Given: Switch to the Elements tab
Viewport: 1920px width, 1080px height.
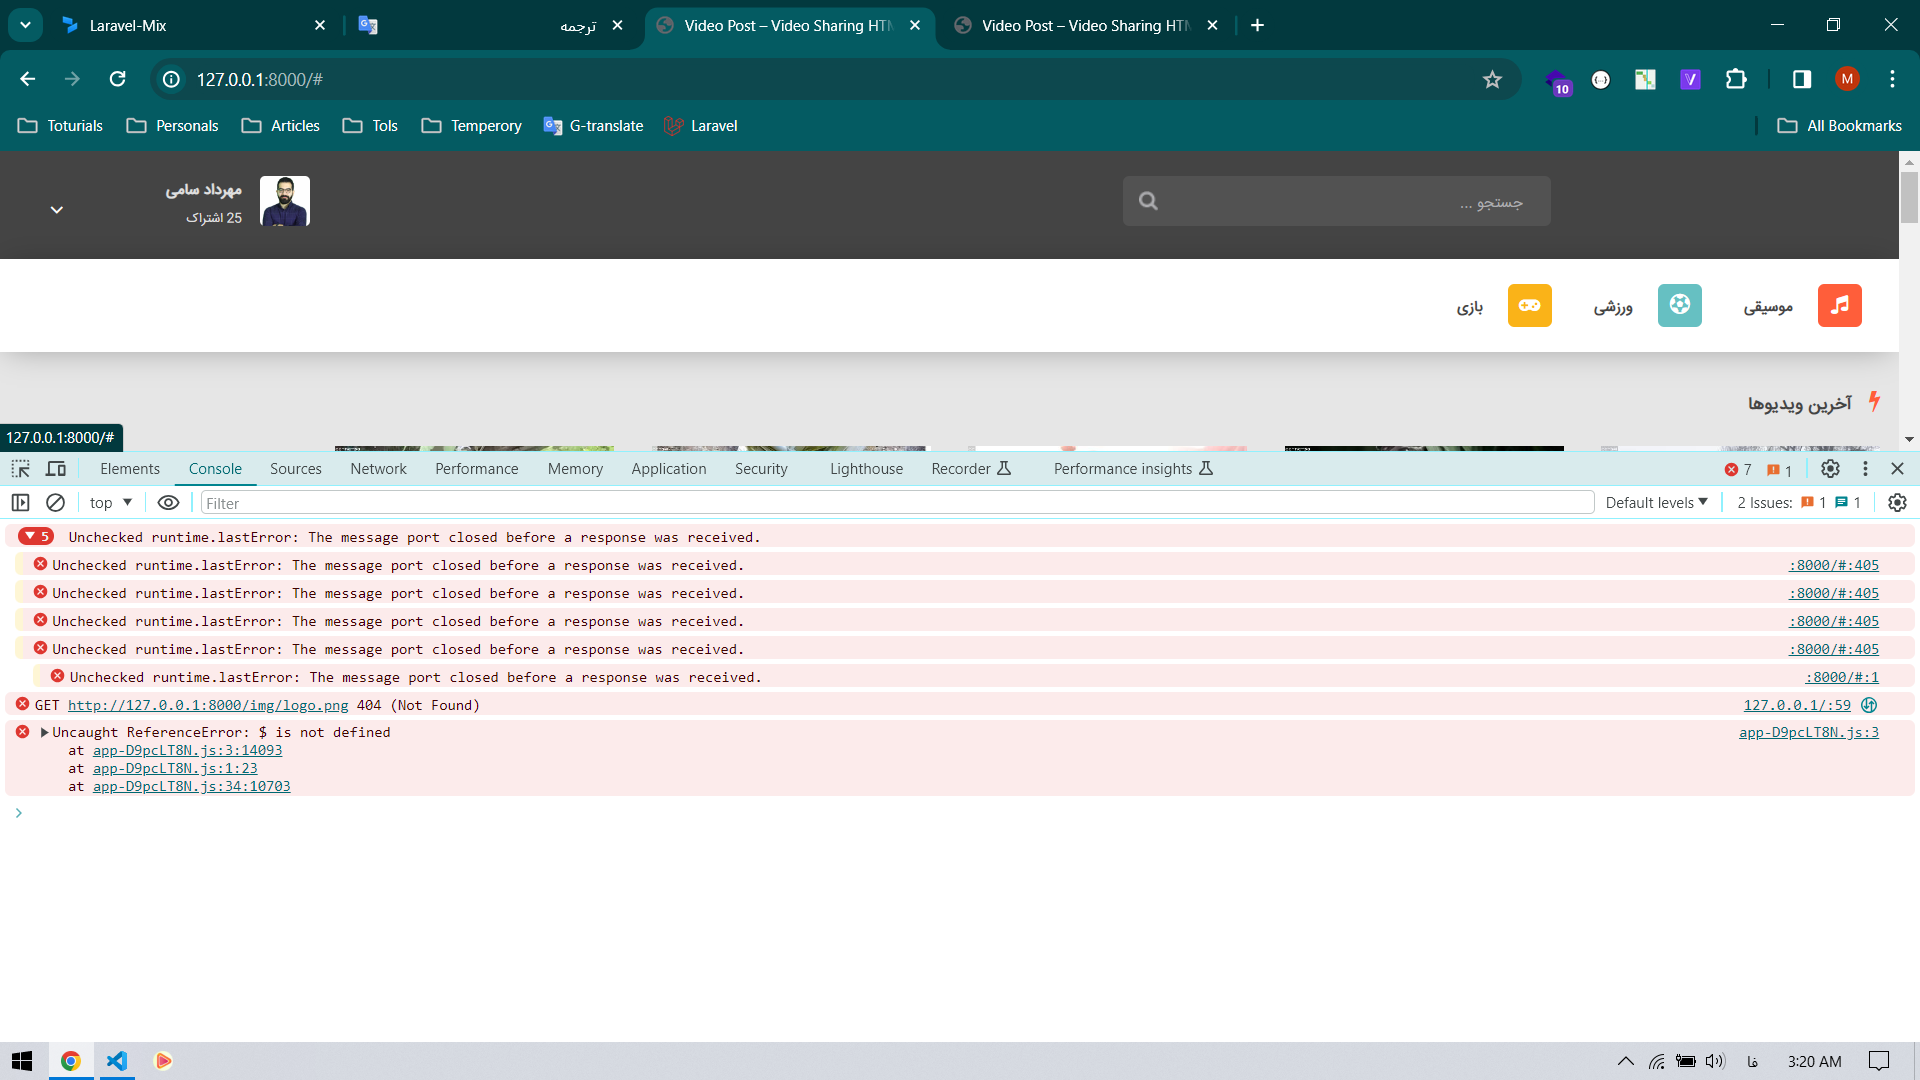Looking at the screenshot, I should coord(130,469).
